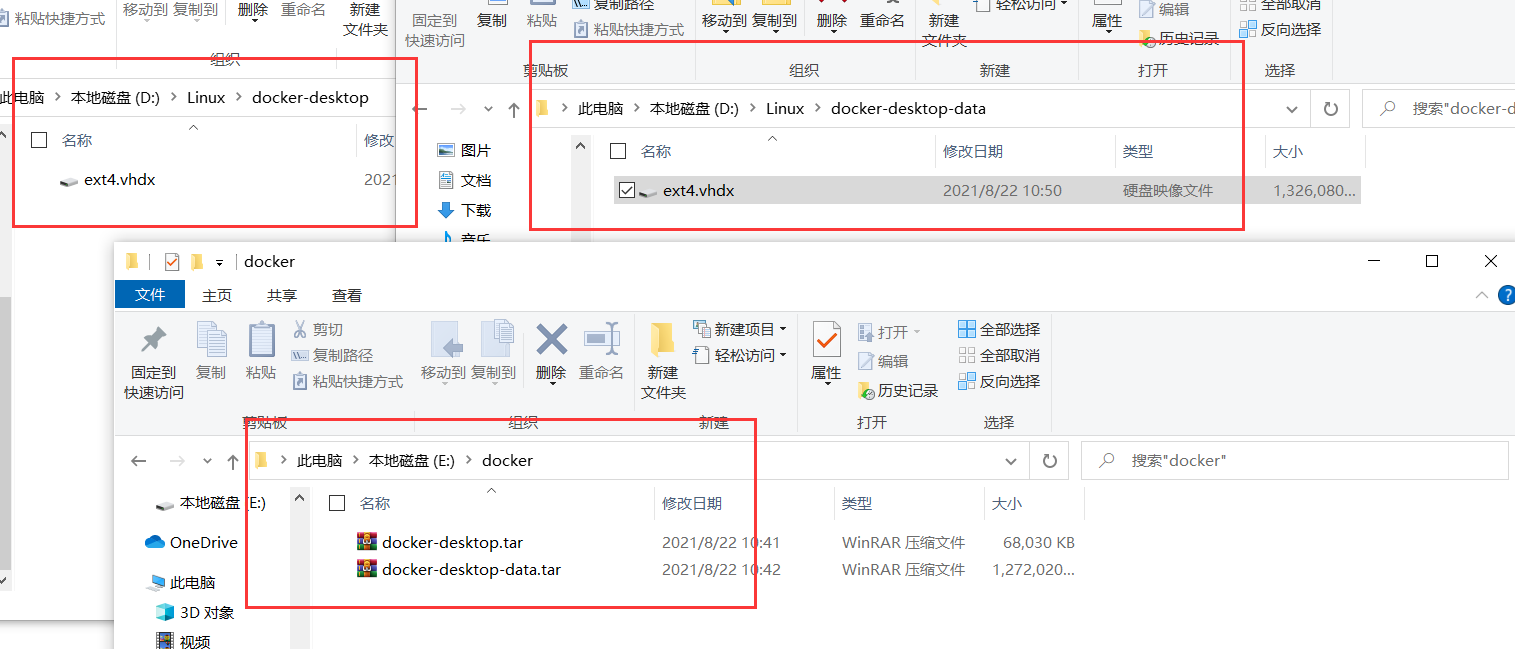Click the Cut (剪切) scissors icon
Image resolution: width=1515 pixels, height=649 pixels.
[x=299, y=329]
